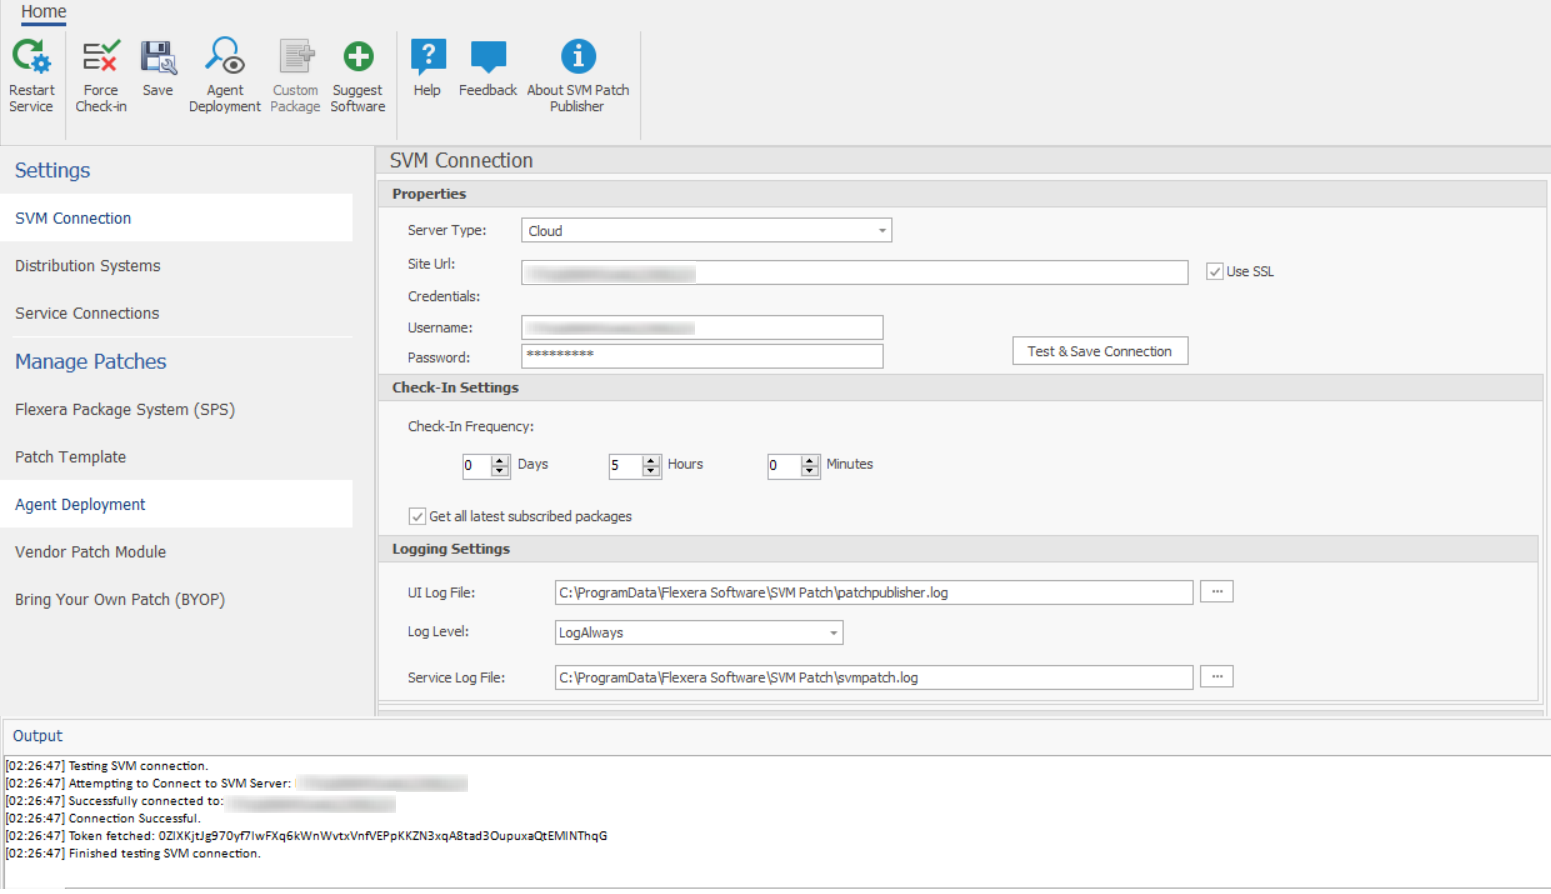Click the Custom Package ribbon icon
Image resolution: width=1551 pixels, height=894 pixels.
click(x=295, y=57)
